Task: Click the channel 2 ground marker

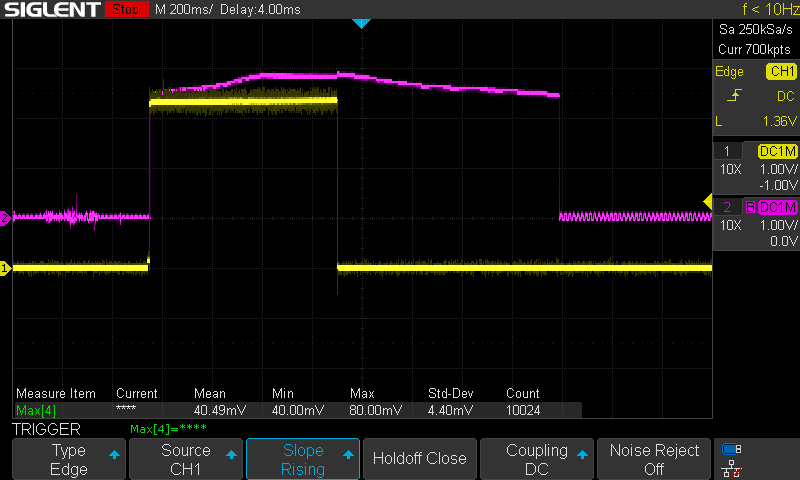Action: point(5,218)
